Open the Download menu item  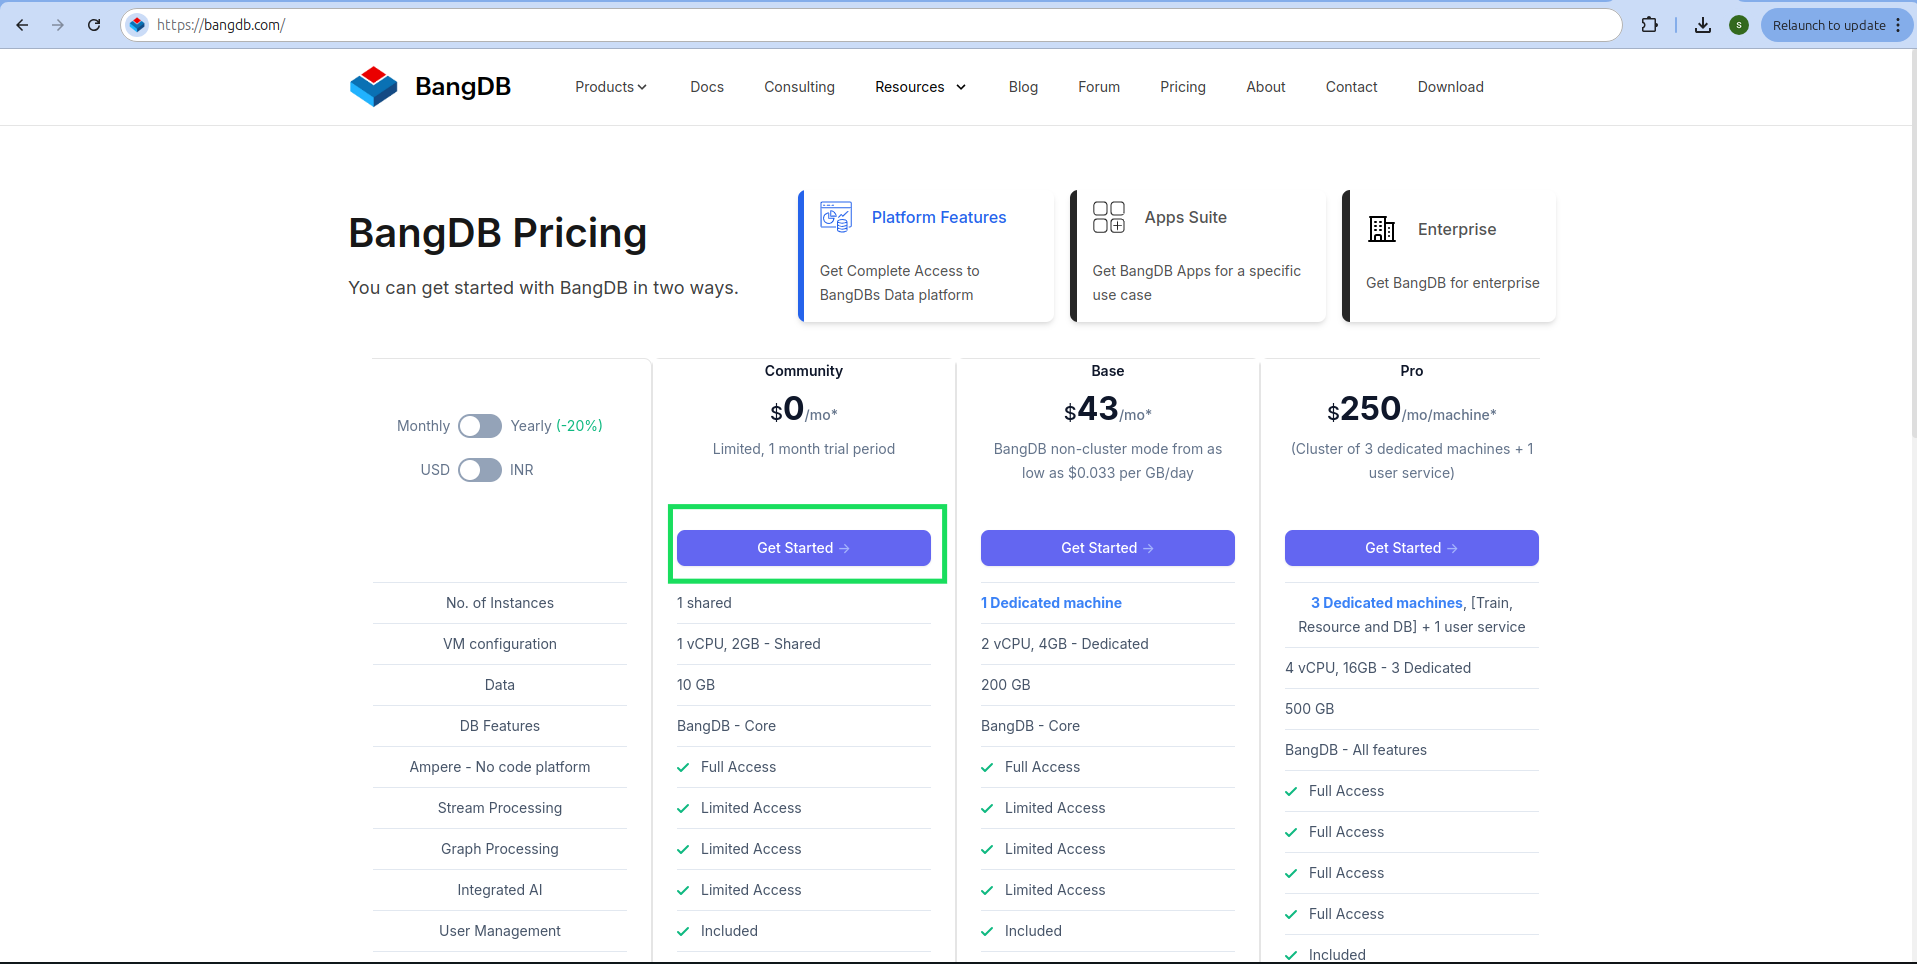tap(1451, 87)
